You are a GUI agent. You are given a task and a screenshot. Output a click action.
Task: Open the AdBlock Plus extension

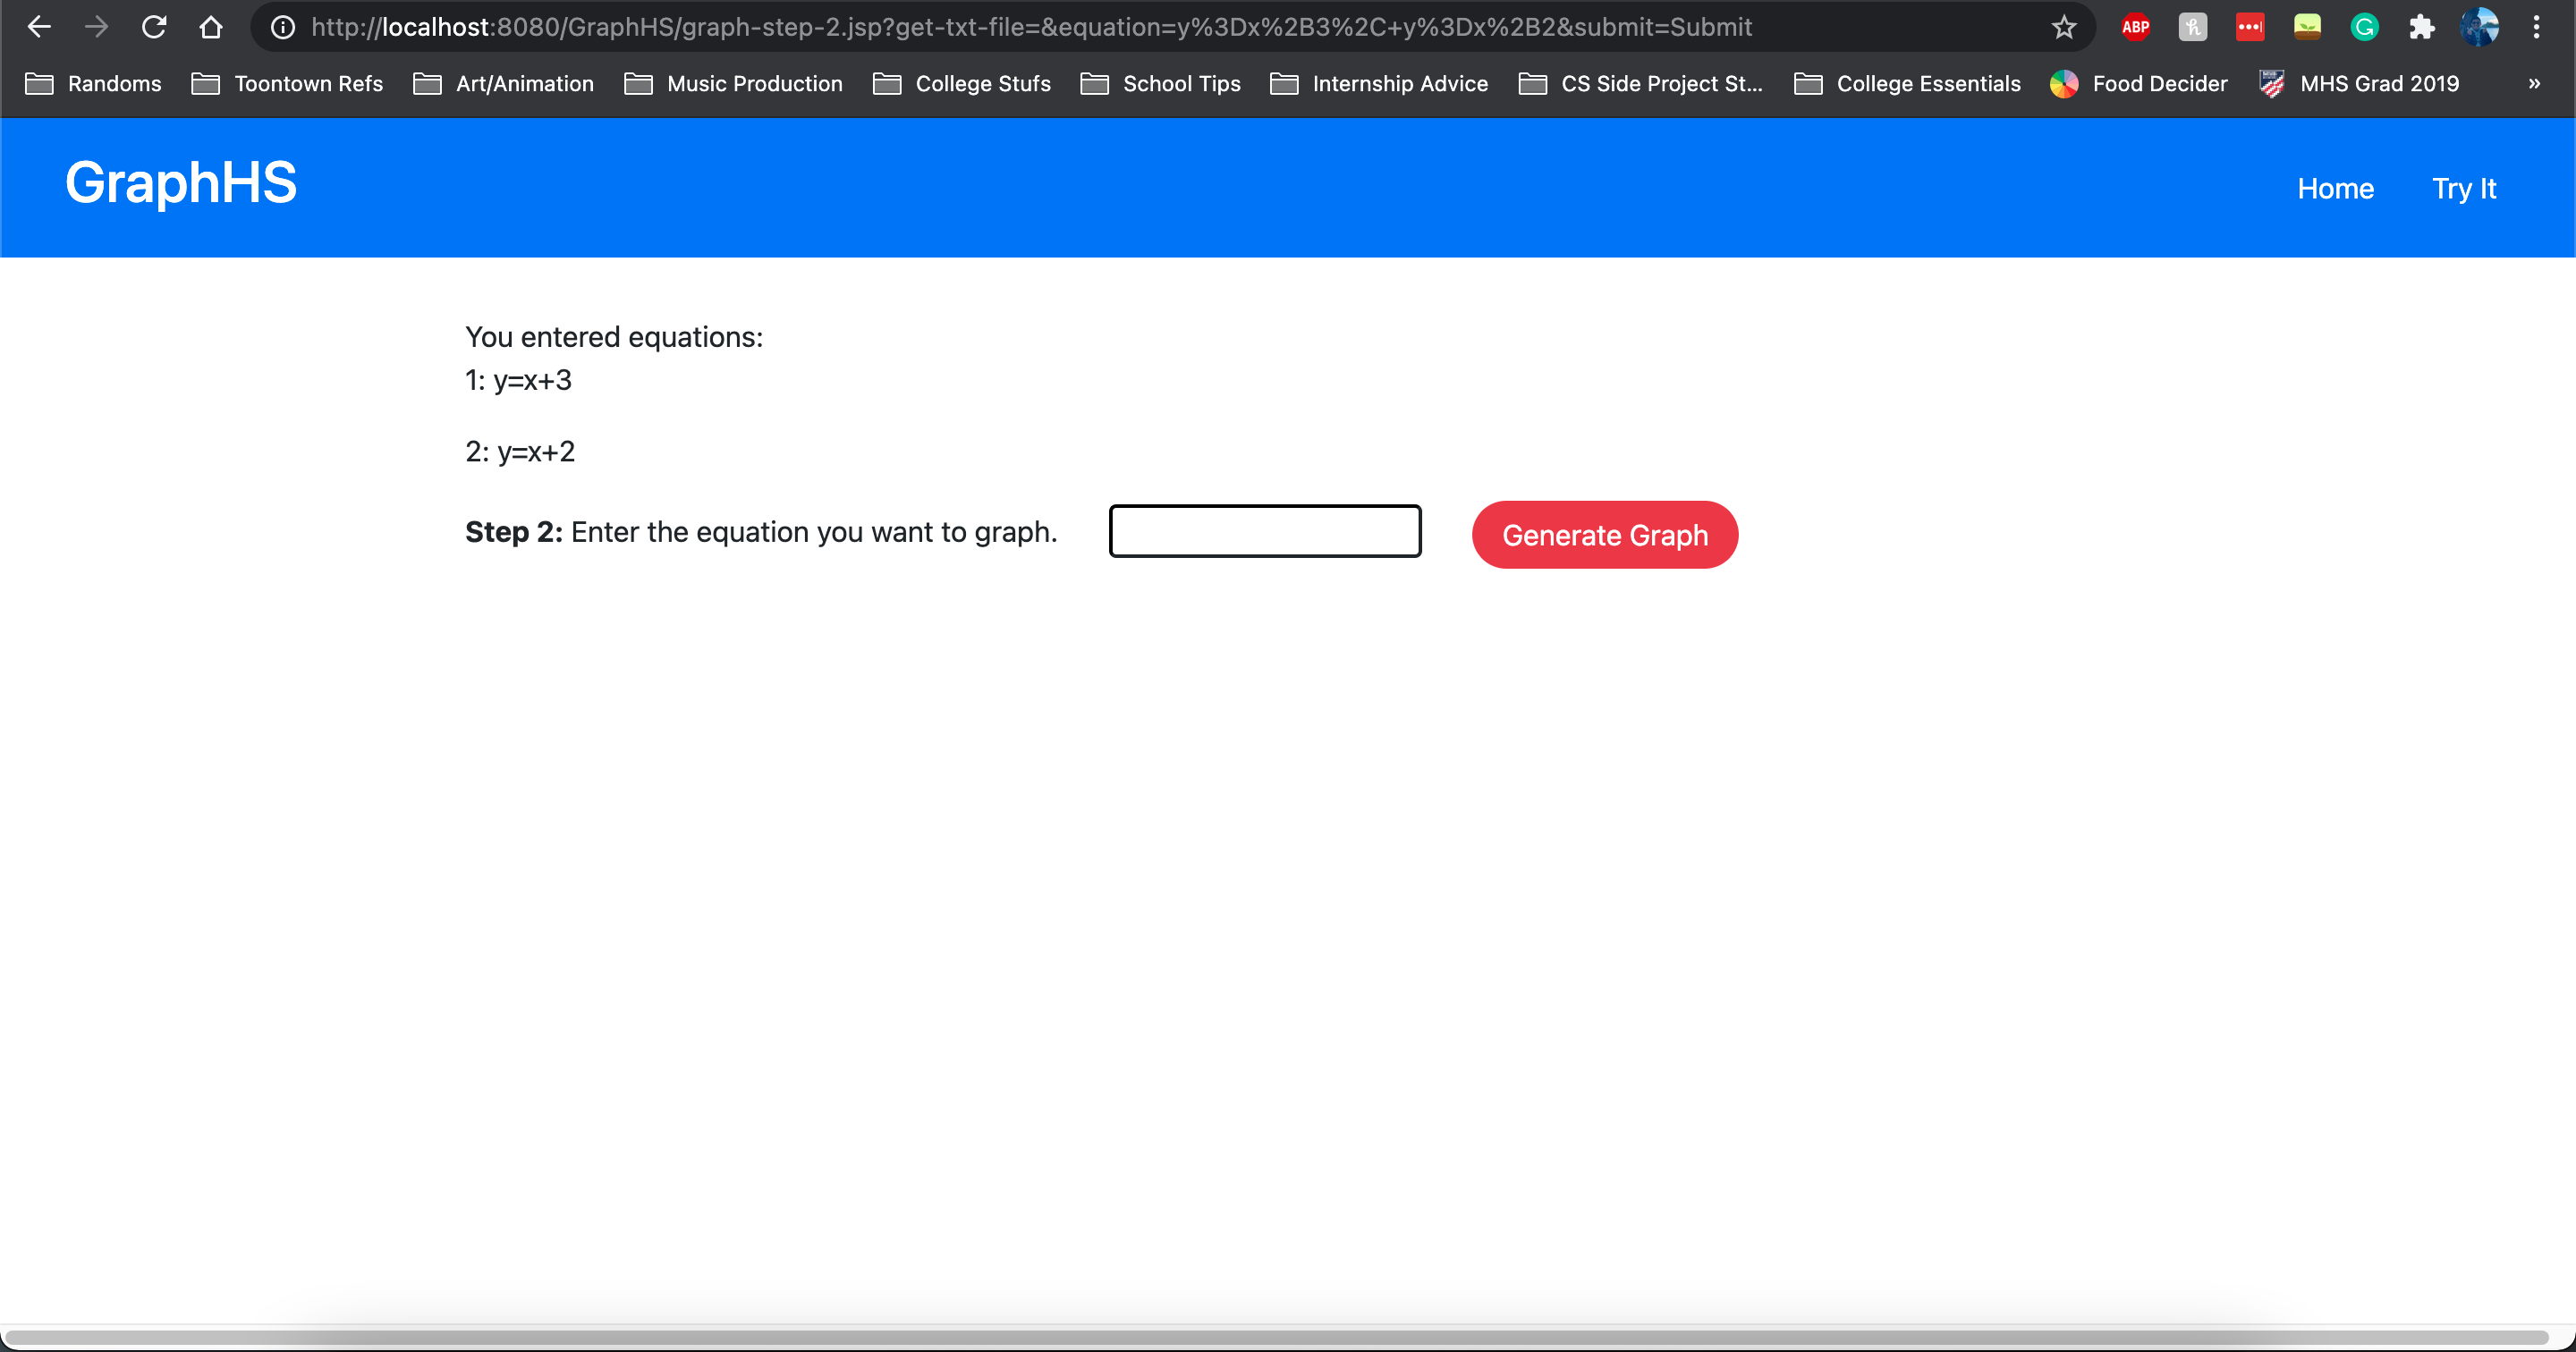click(x=2135, y=27)
